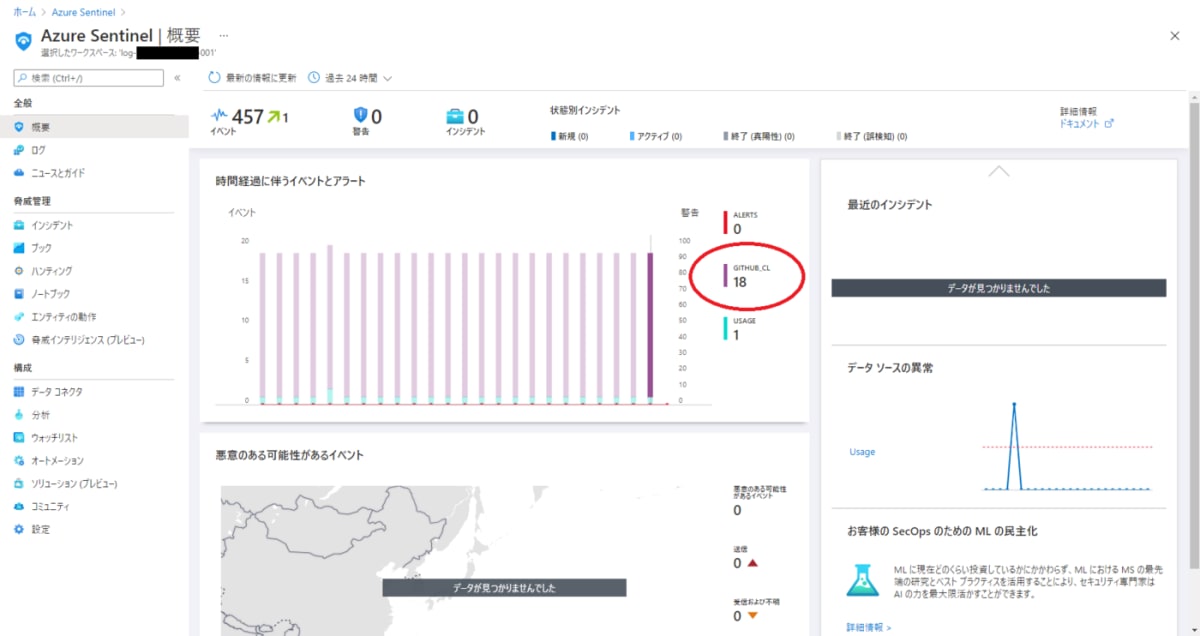Click the clock icon for 過去 24 時間
This screenshot has width=1200, height=636.
tap(314, 77)
